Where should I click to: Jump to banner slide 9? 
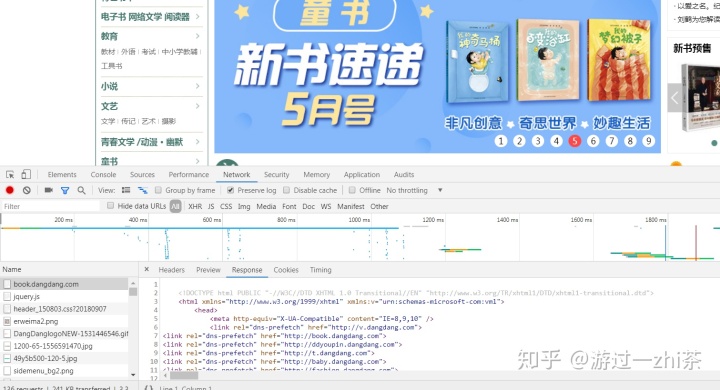pyautogui.click(x=648, y=141)
